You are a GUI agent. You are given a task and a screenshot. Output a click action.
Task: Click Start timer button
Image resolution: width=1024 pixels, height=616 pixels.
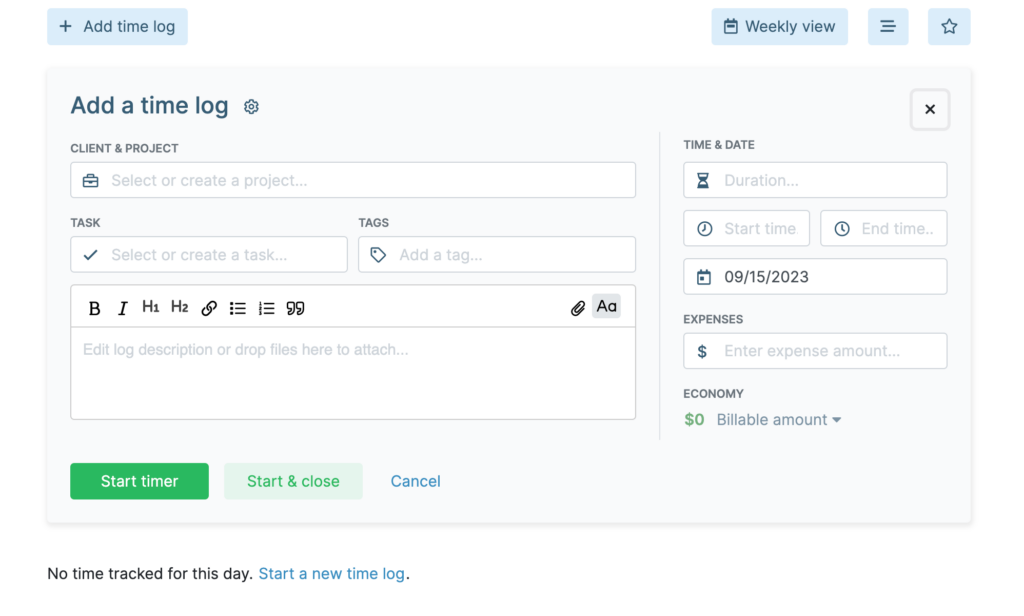click(139, 481)
